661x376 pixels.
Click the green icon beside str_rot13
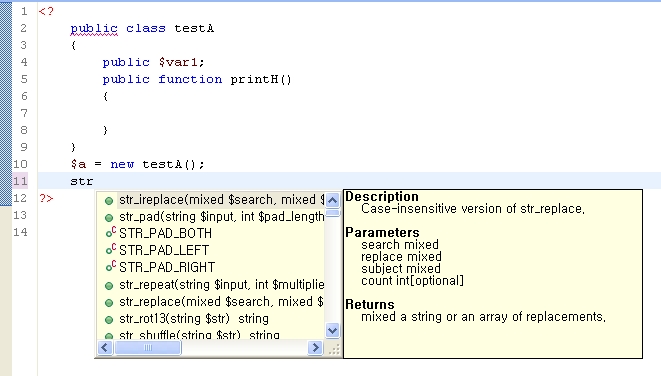(109, 320)
